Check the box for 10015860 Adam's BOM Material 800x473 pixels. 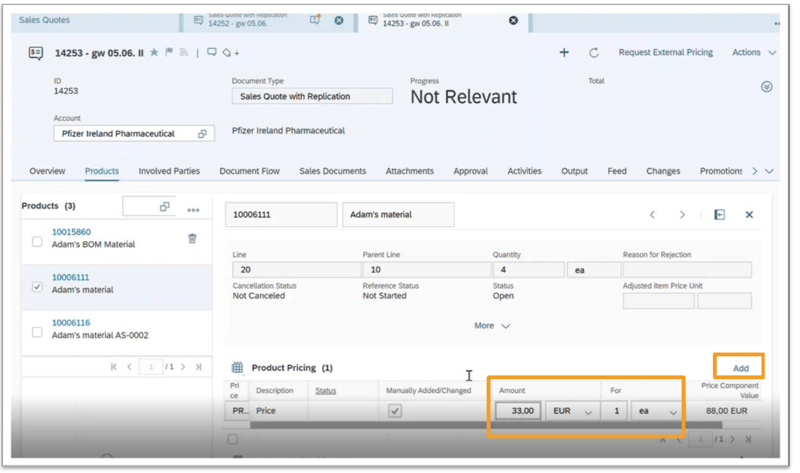click(37, 241)
